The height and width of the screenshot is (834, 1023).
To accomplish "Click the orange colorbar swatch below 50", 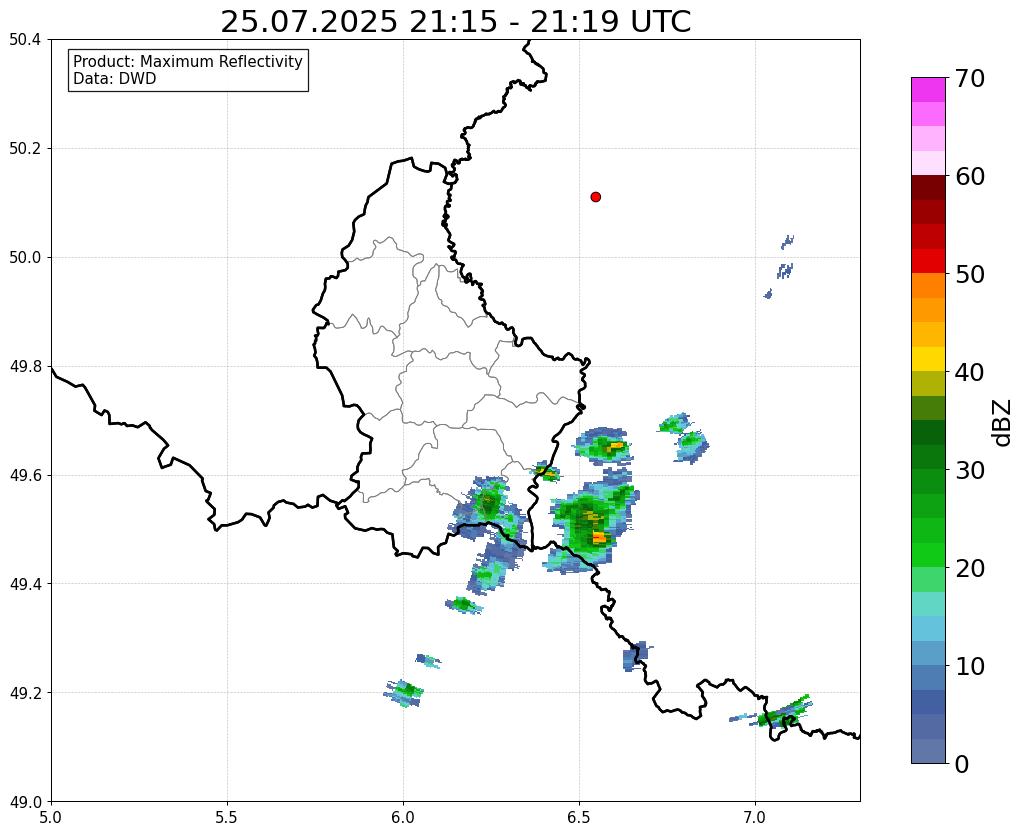I will coord(928,286).
